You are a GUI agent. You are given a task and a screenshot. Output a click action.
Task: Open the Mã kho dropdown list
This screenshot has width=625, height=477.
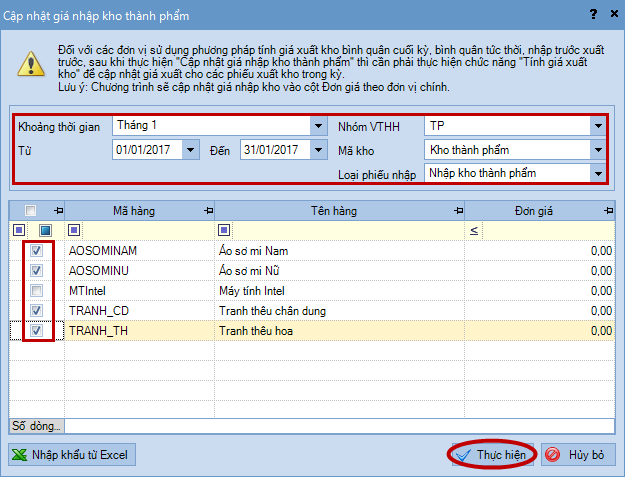pos(597,150)
